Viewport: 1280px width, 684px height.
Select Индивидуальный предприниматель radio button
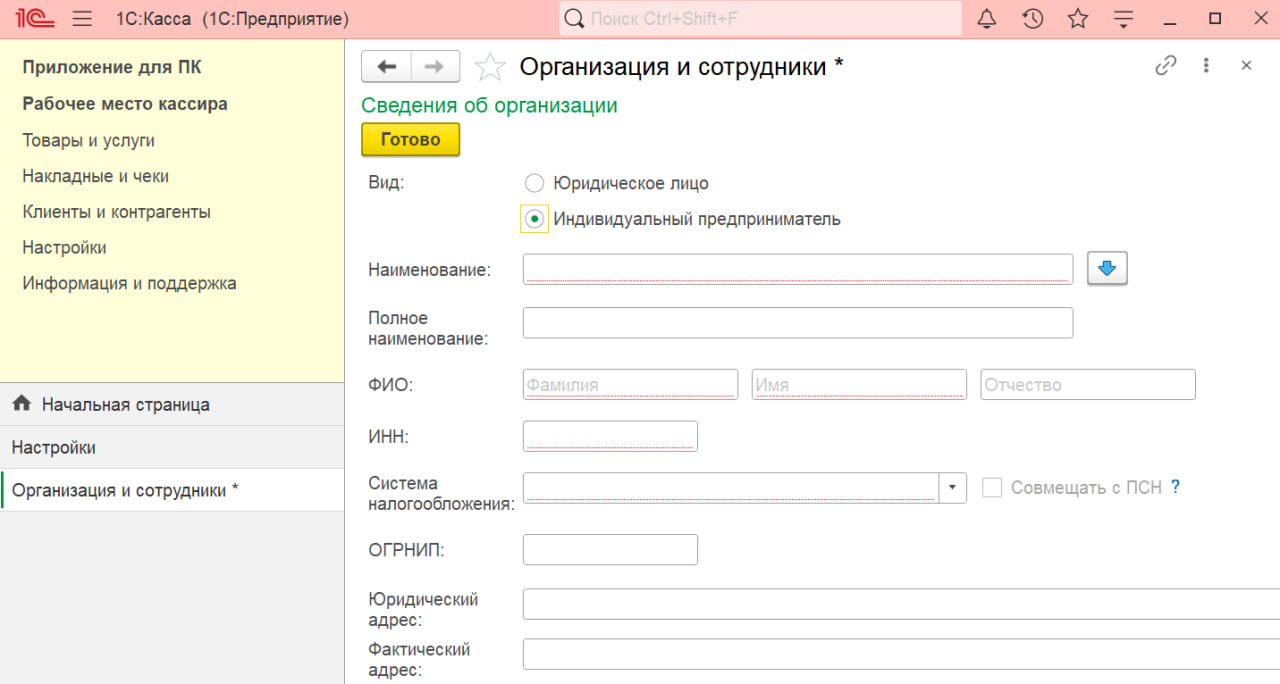(534, 219)
